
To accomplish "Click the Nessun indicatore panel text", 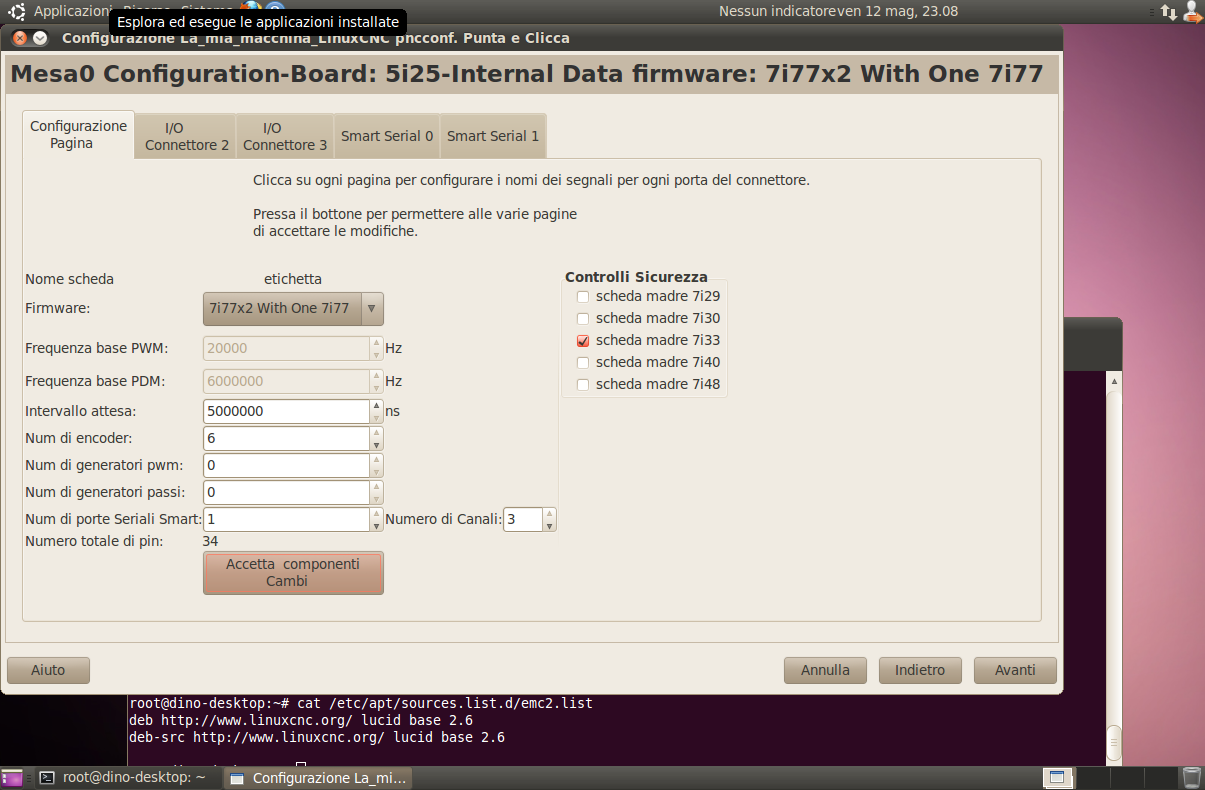I will pyautogui.click(x=777, y=11).
